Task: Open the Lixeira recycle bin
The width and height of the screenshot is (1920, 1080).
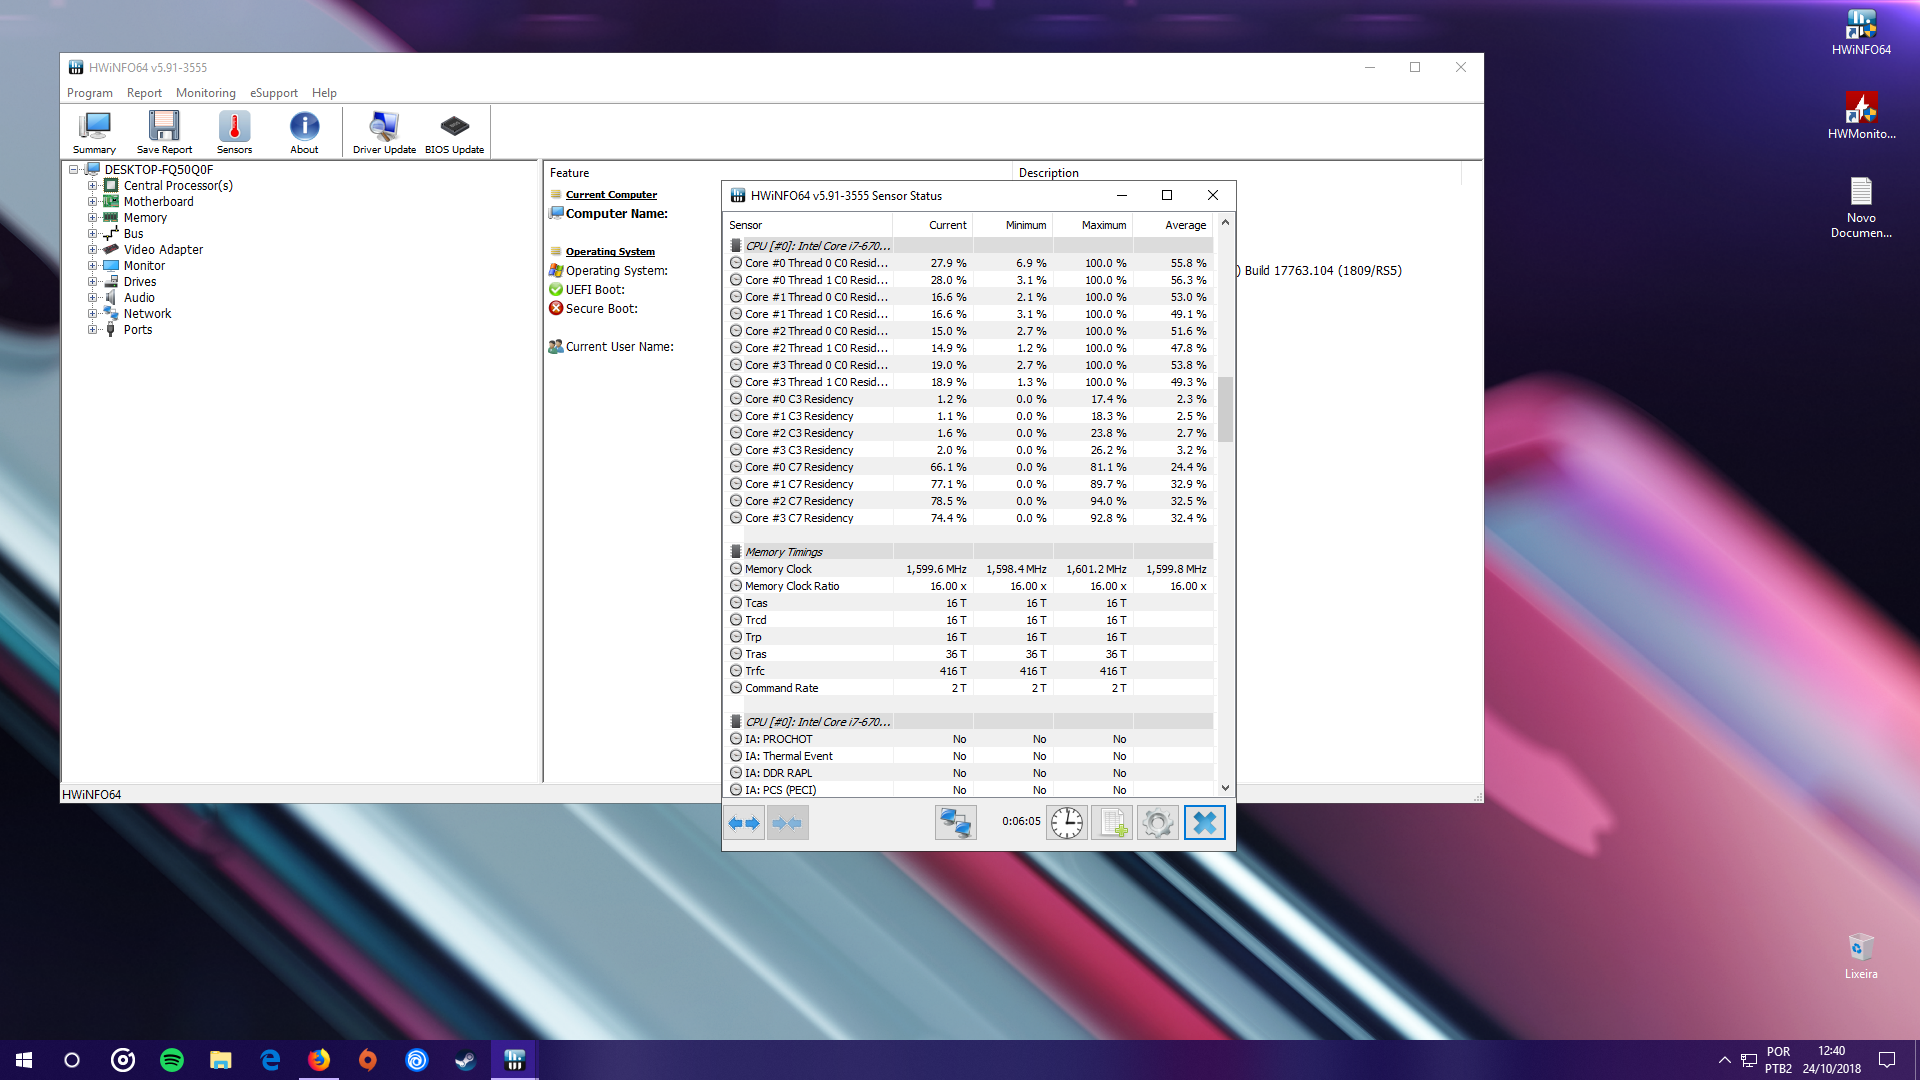Action: (x=1861, y=956)
